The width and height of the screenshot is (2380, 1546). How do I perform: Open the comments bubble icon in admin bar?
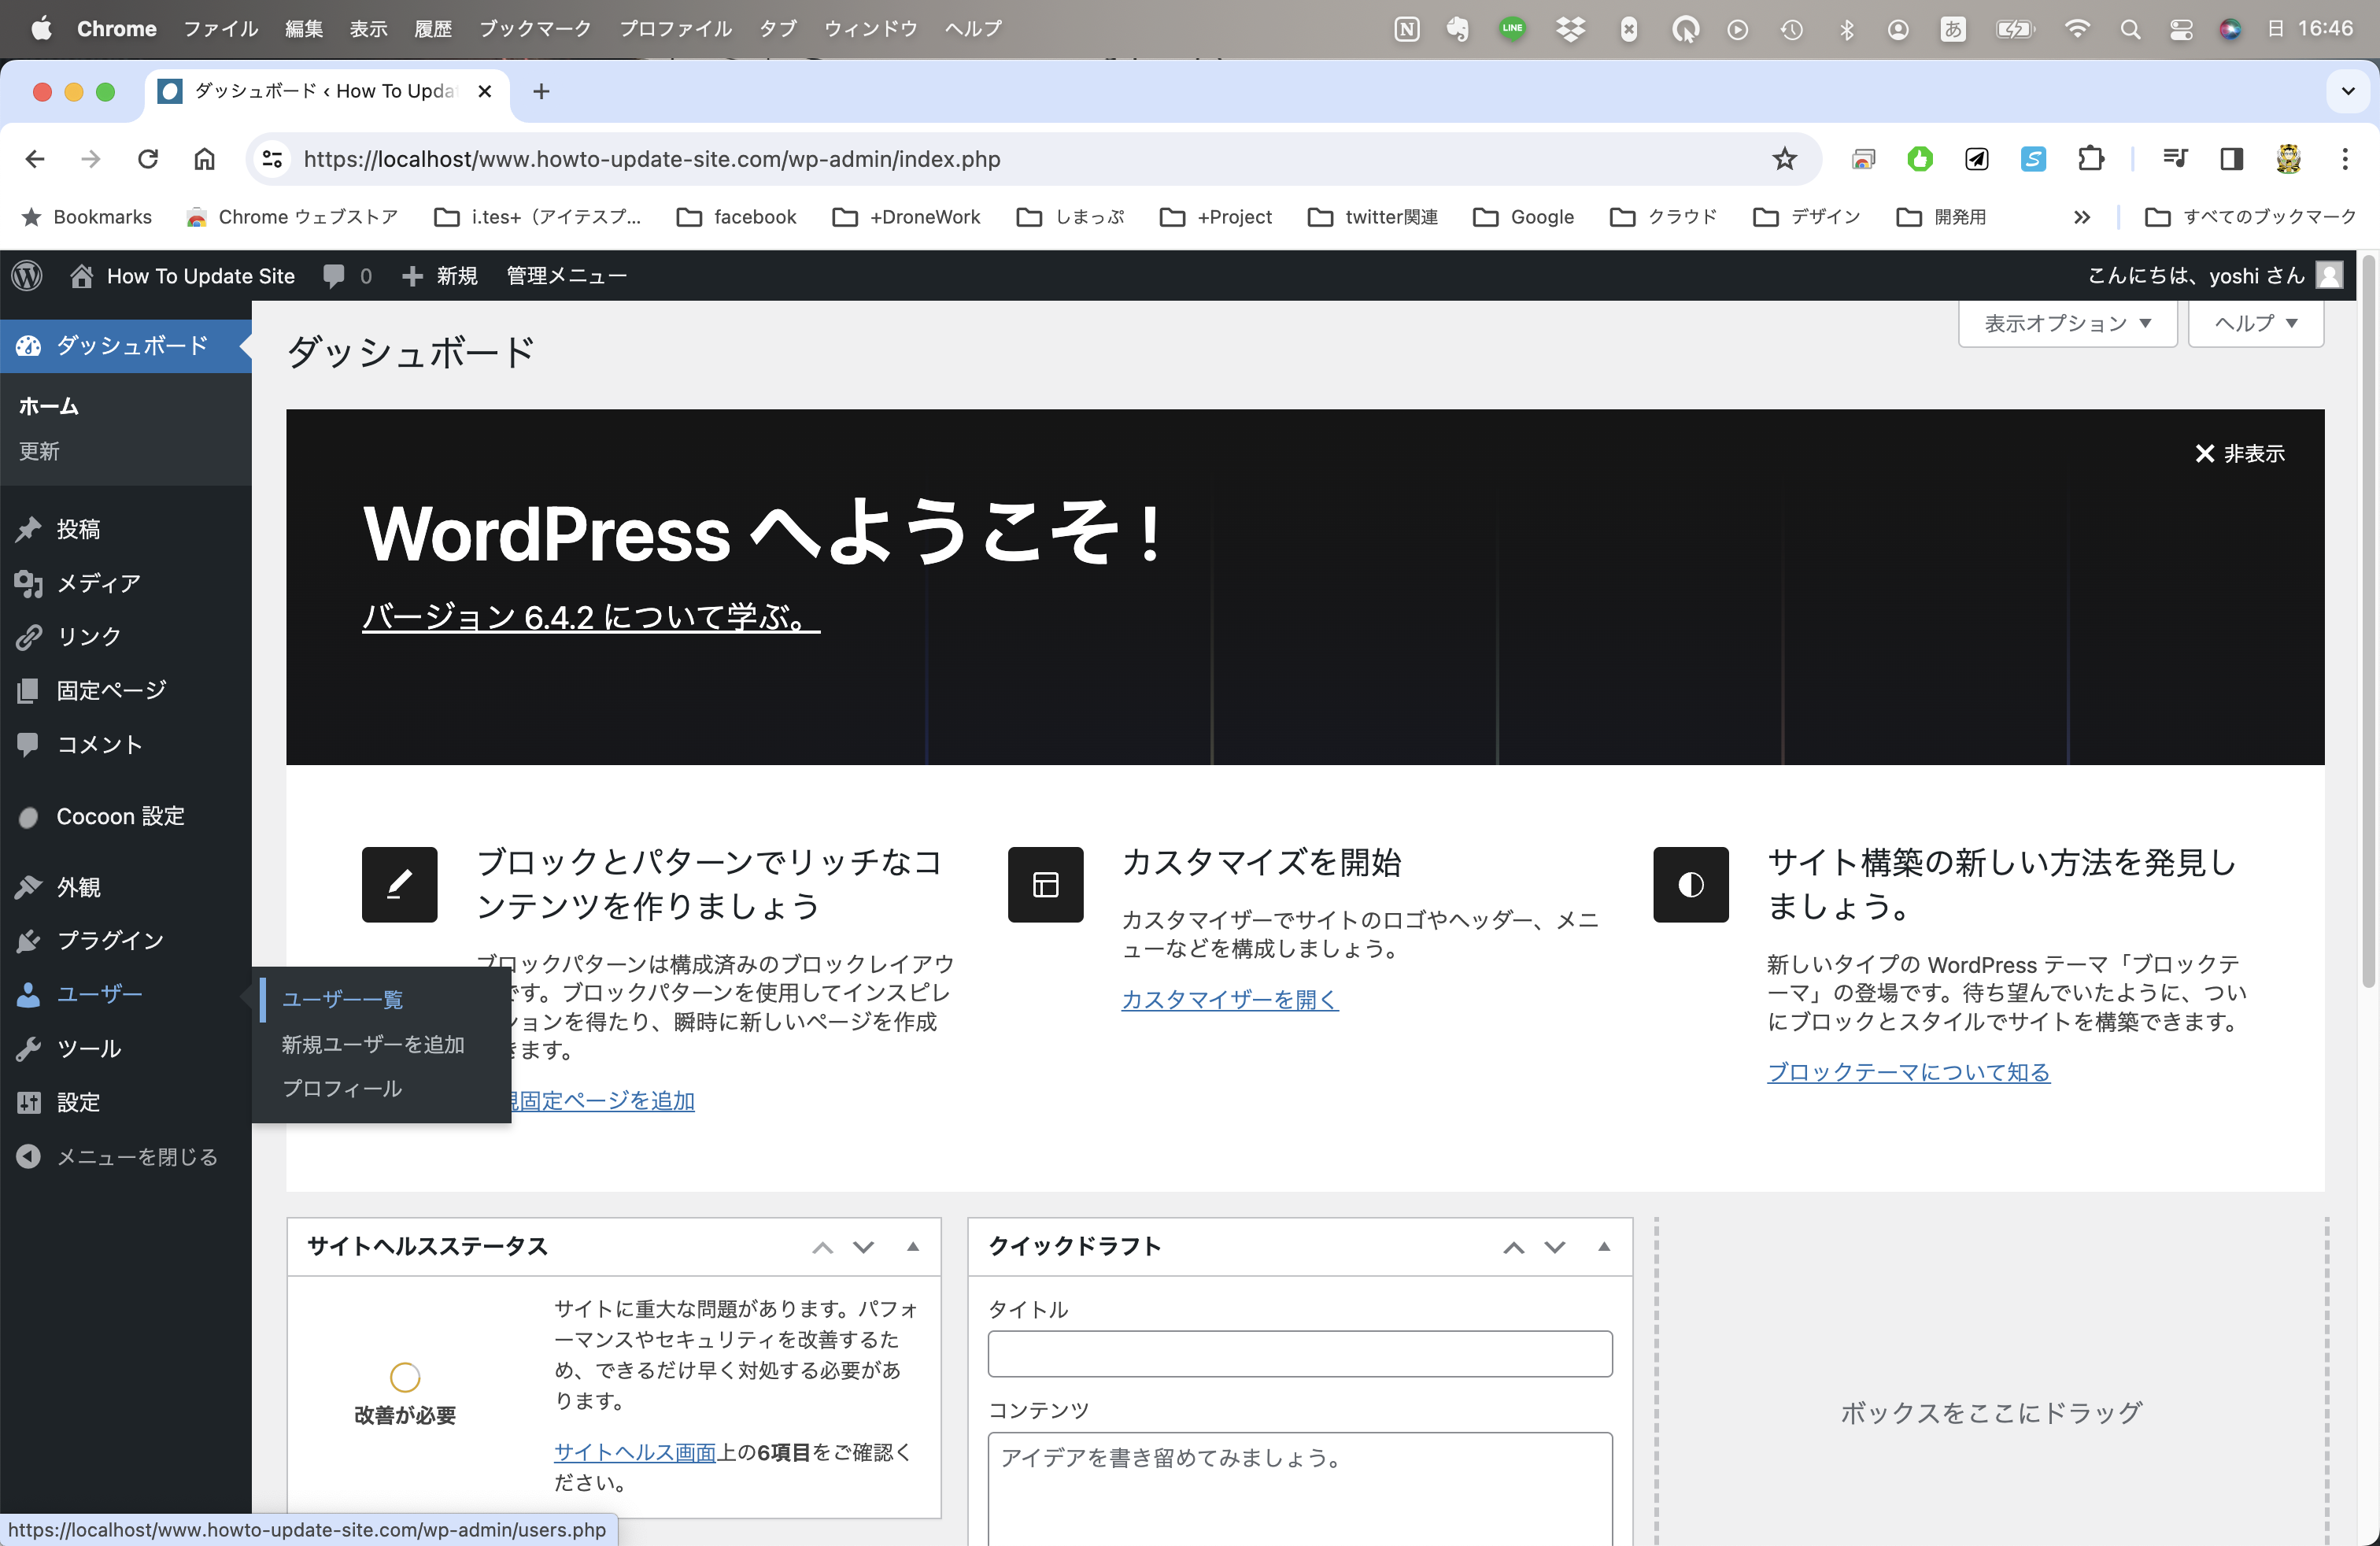pos(334,276)
